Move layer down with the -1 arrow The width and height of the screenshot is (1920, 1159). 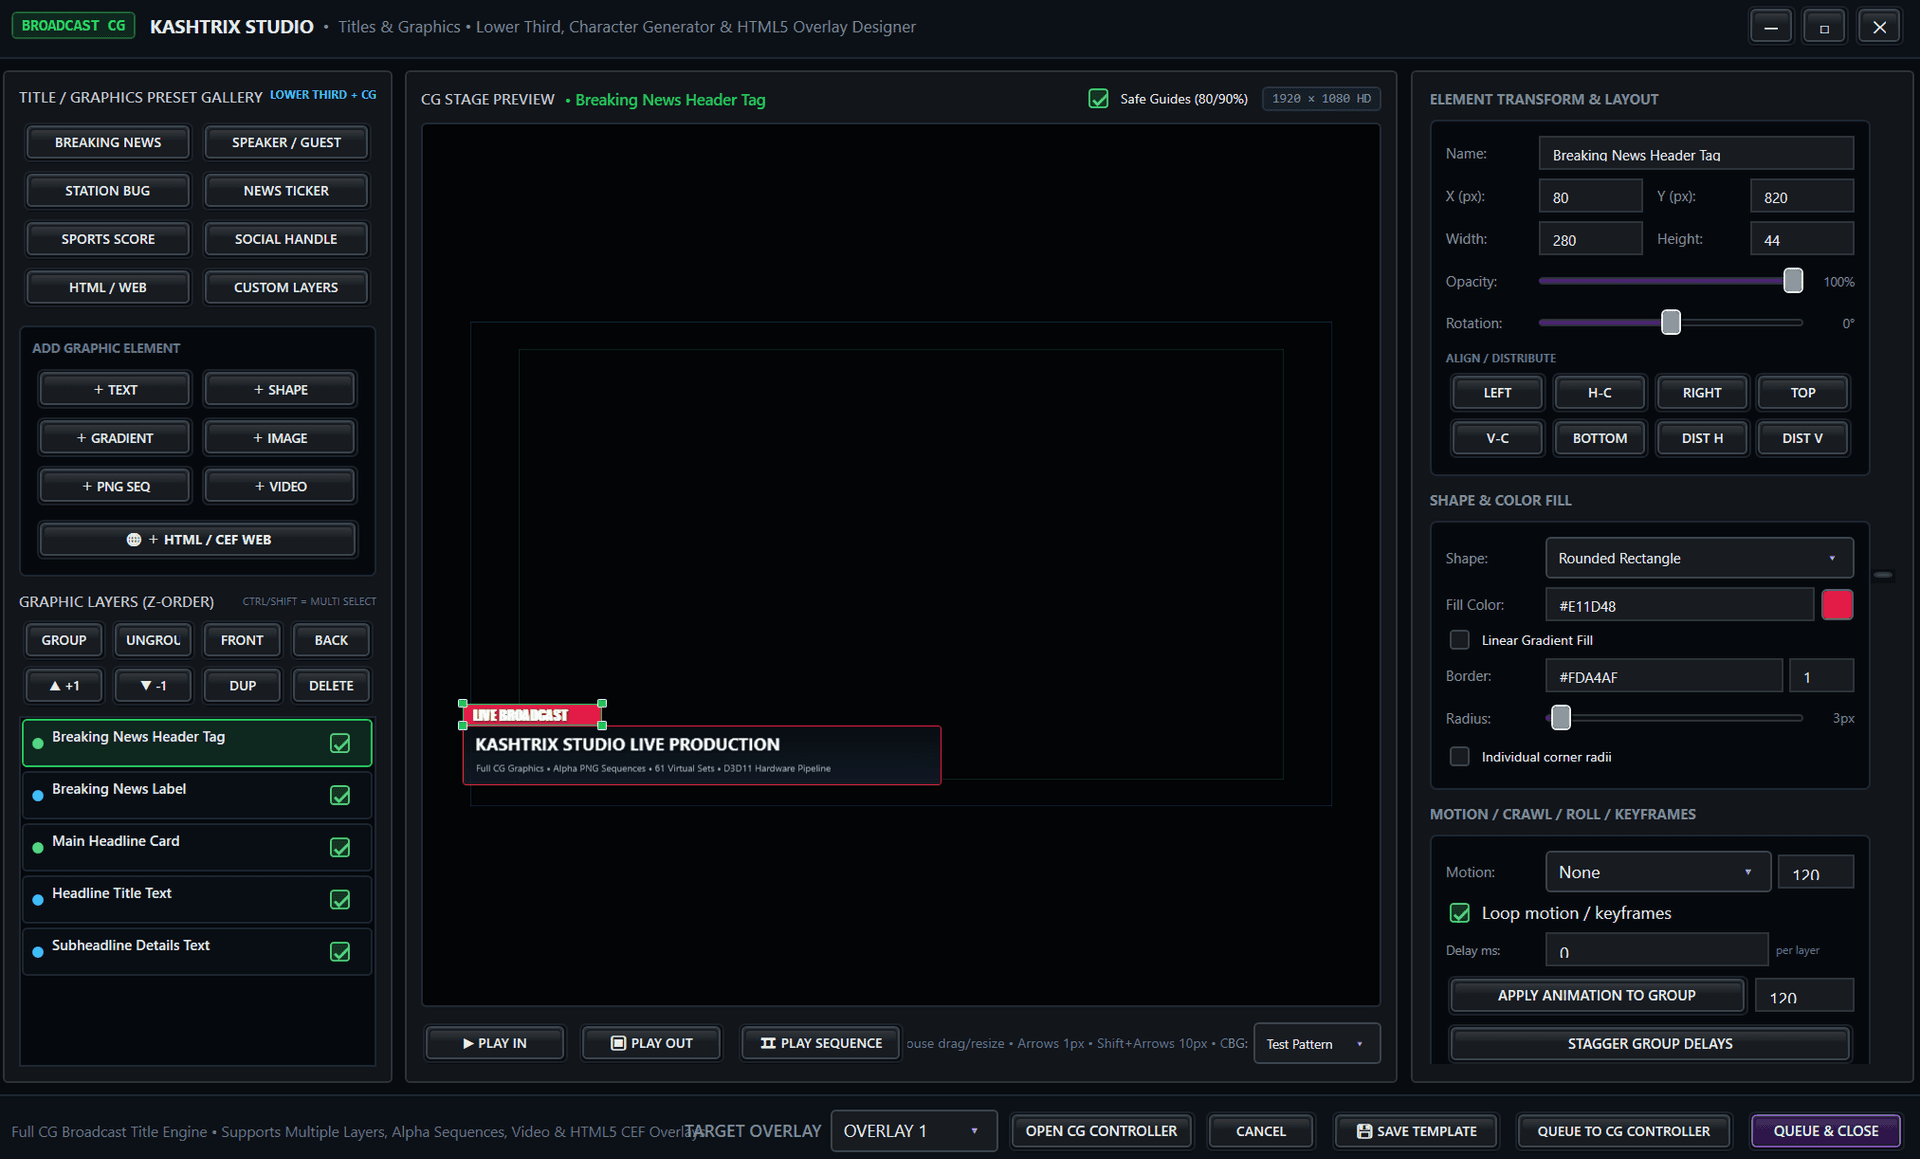coord(153,686)
